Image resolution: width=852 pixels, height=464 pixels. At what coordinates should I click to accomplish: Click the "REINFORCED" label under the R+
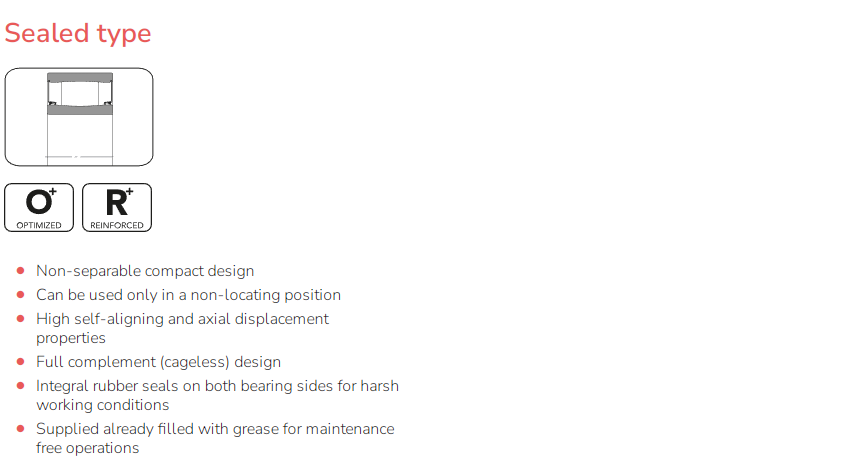click(117, 225)
